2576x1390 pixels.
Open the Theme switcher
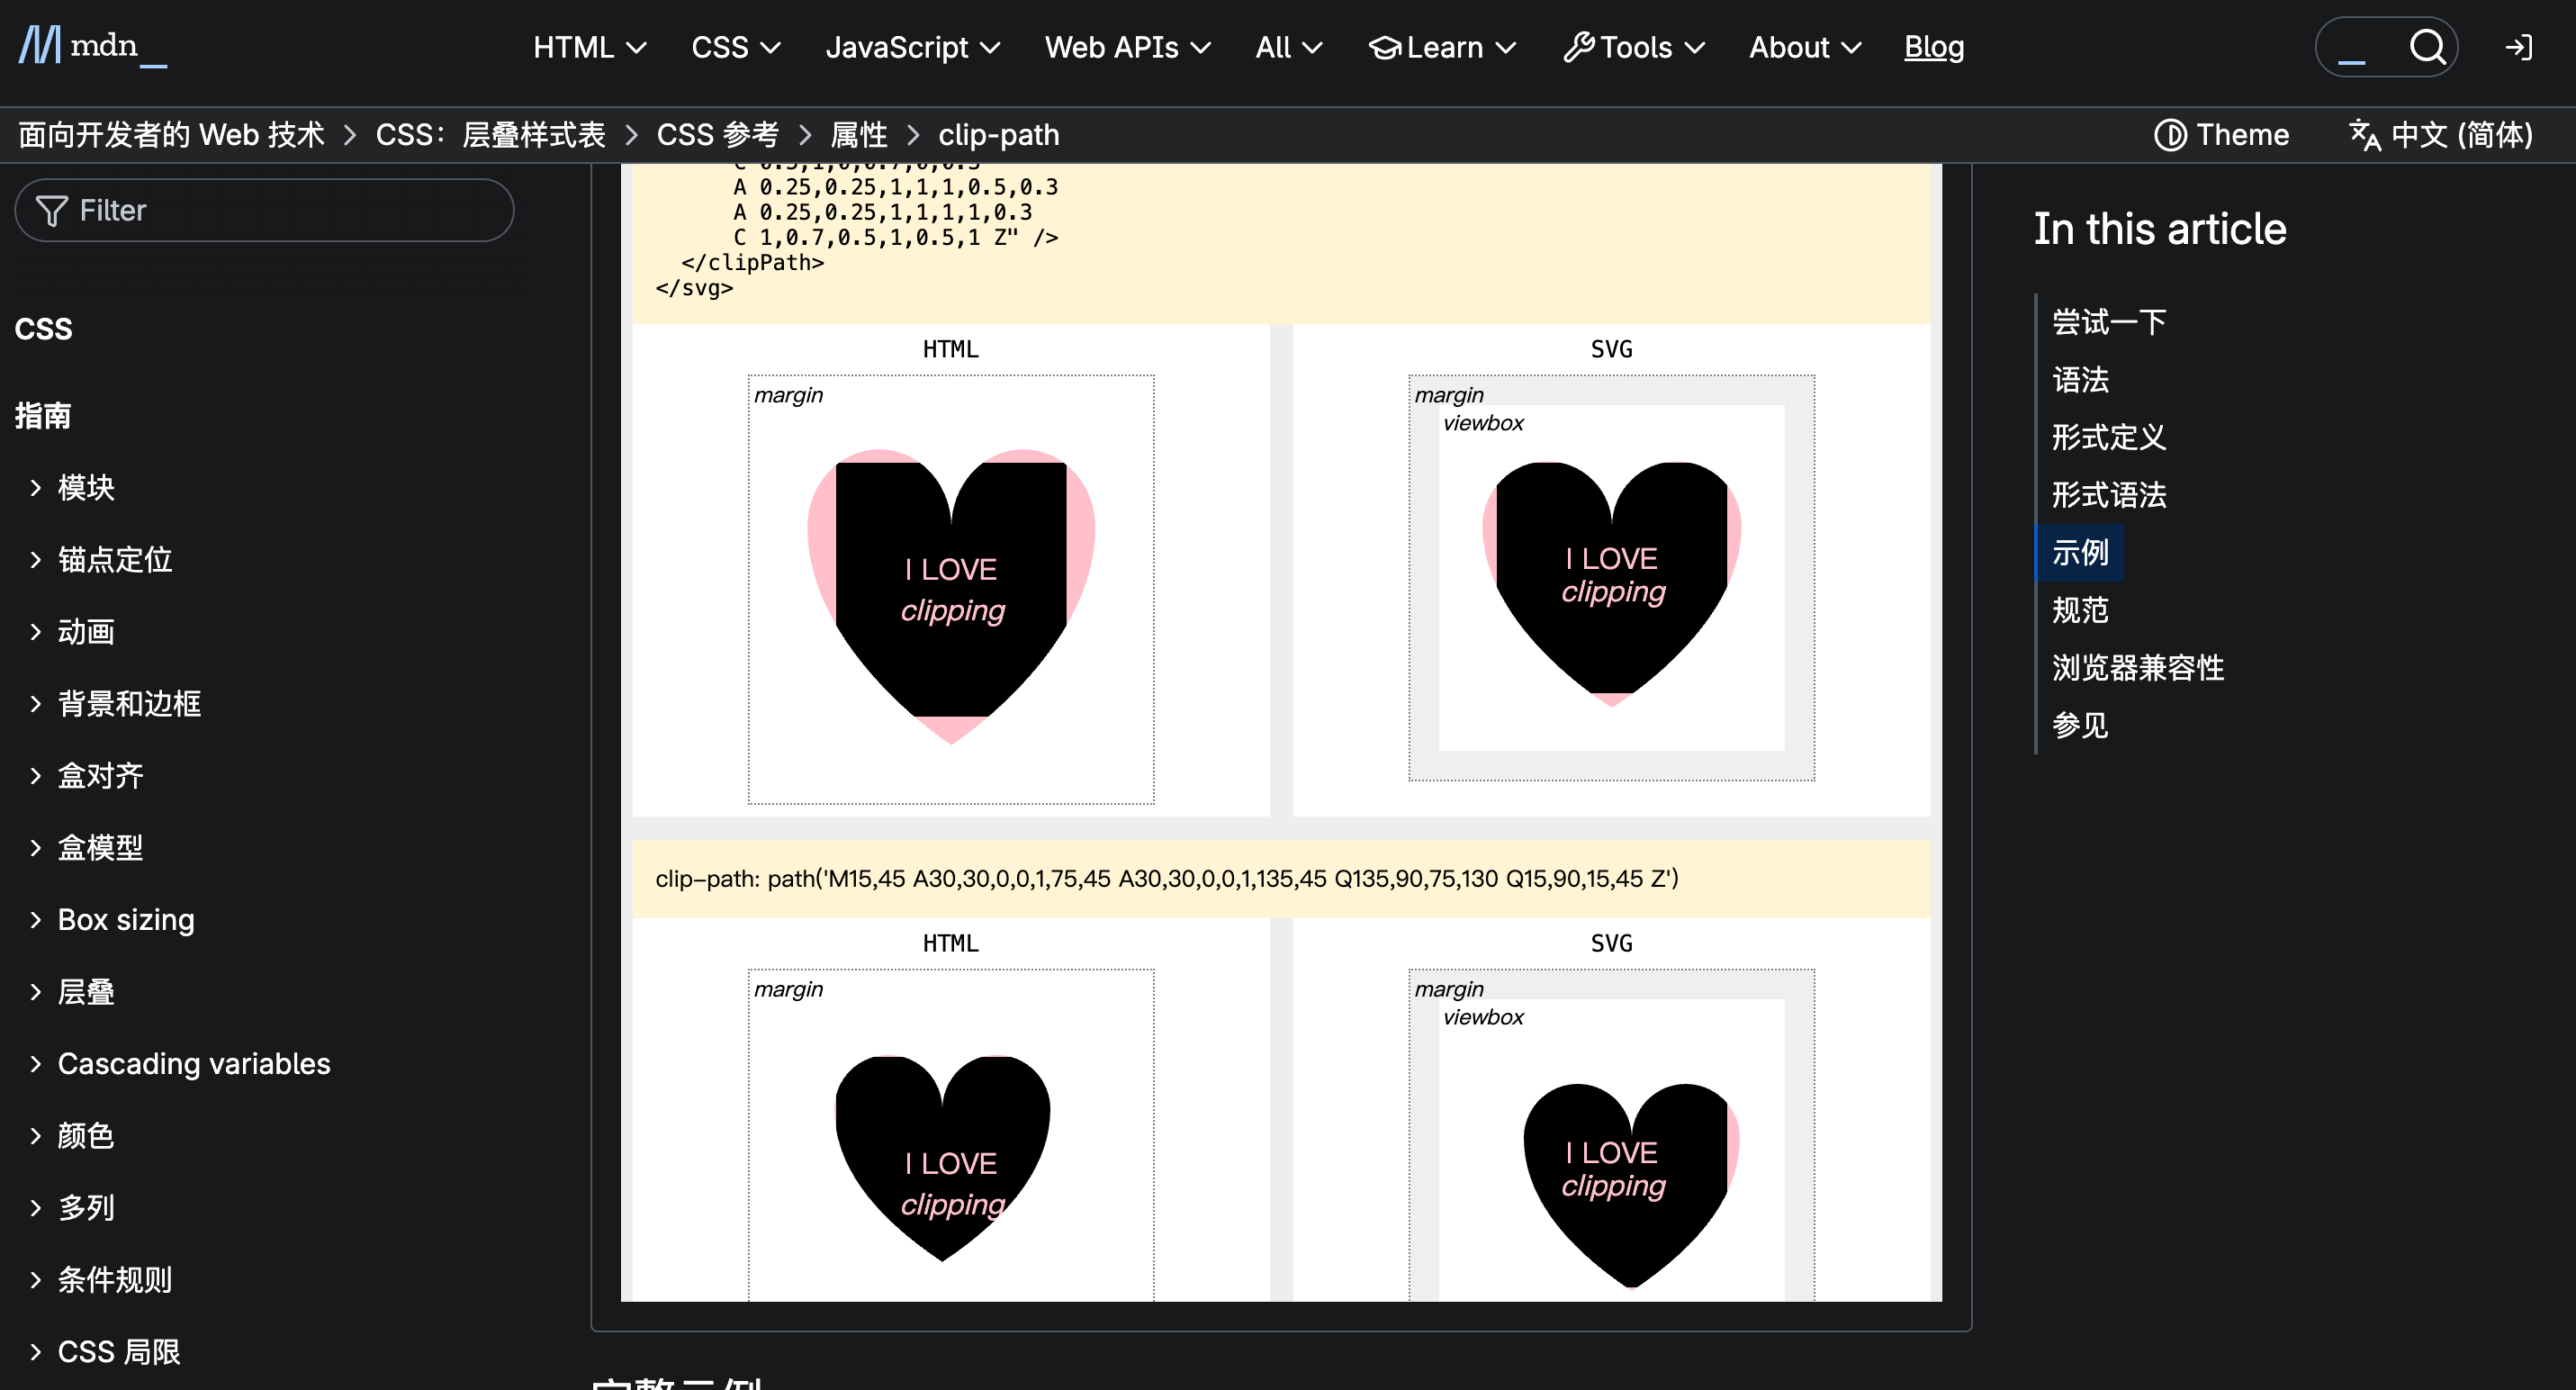pos(2221,135)
